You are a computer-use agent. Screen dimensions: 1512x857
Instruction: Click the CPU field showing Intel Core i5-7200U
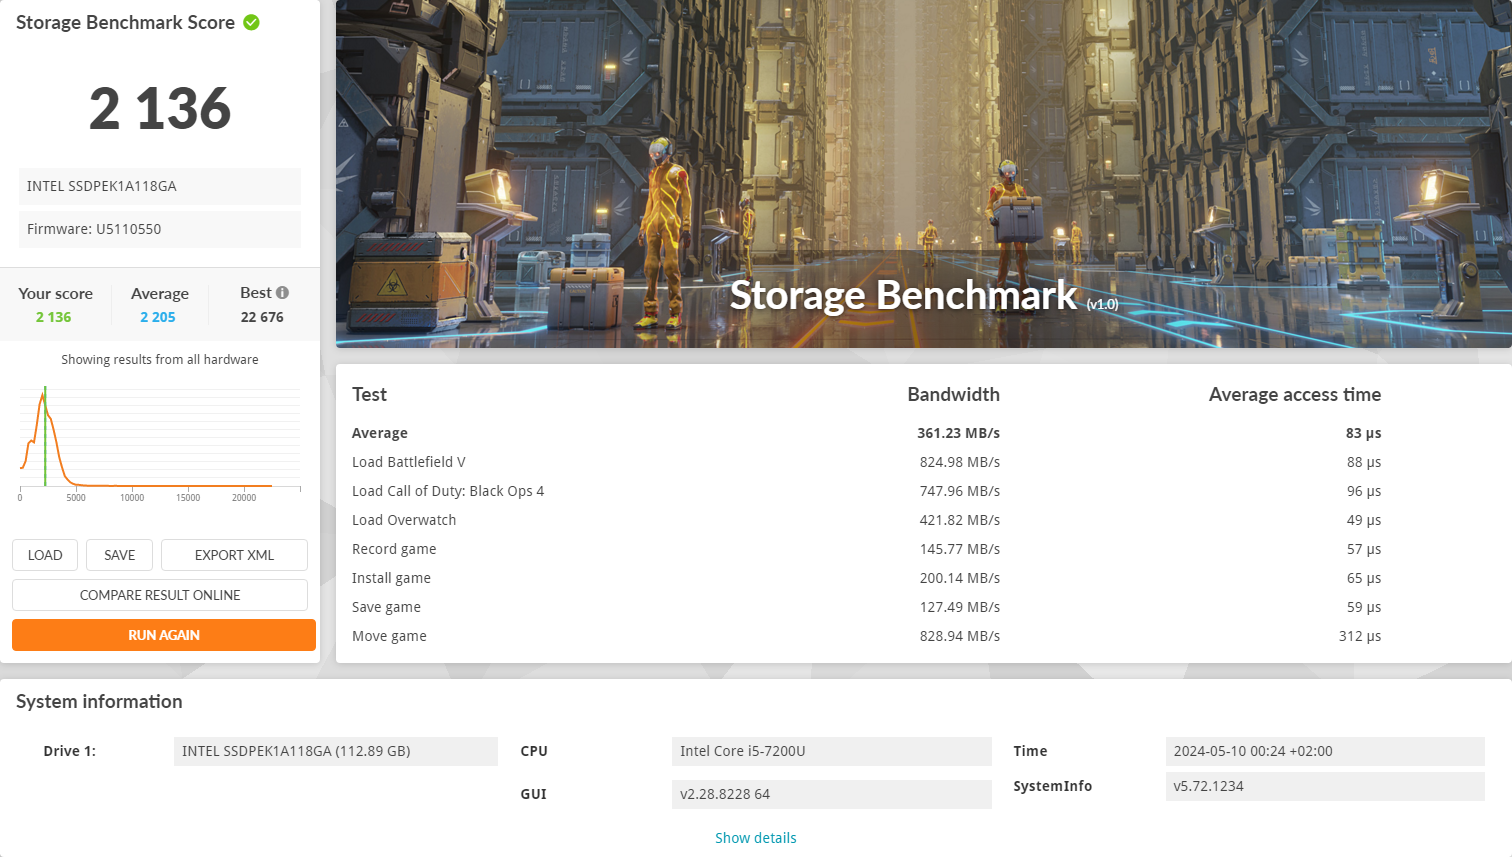[831, 751]
